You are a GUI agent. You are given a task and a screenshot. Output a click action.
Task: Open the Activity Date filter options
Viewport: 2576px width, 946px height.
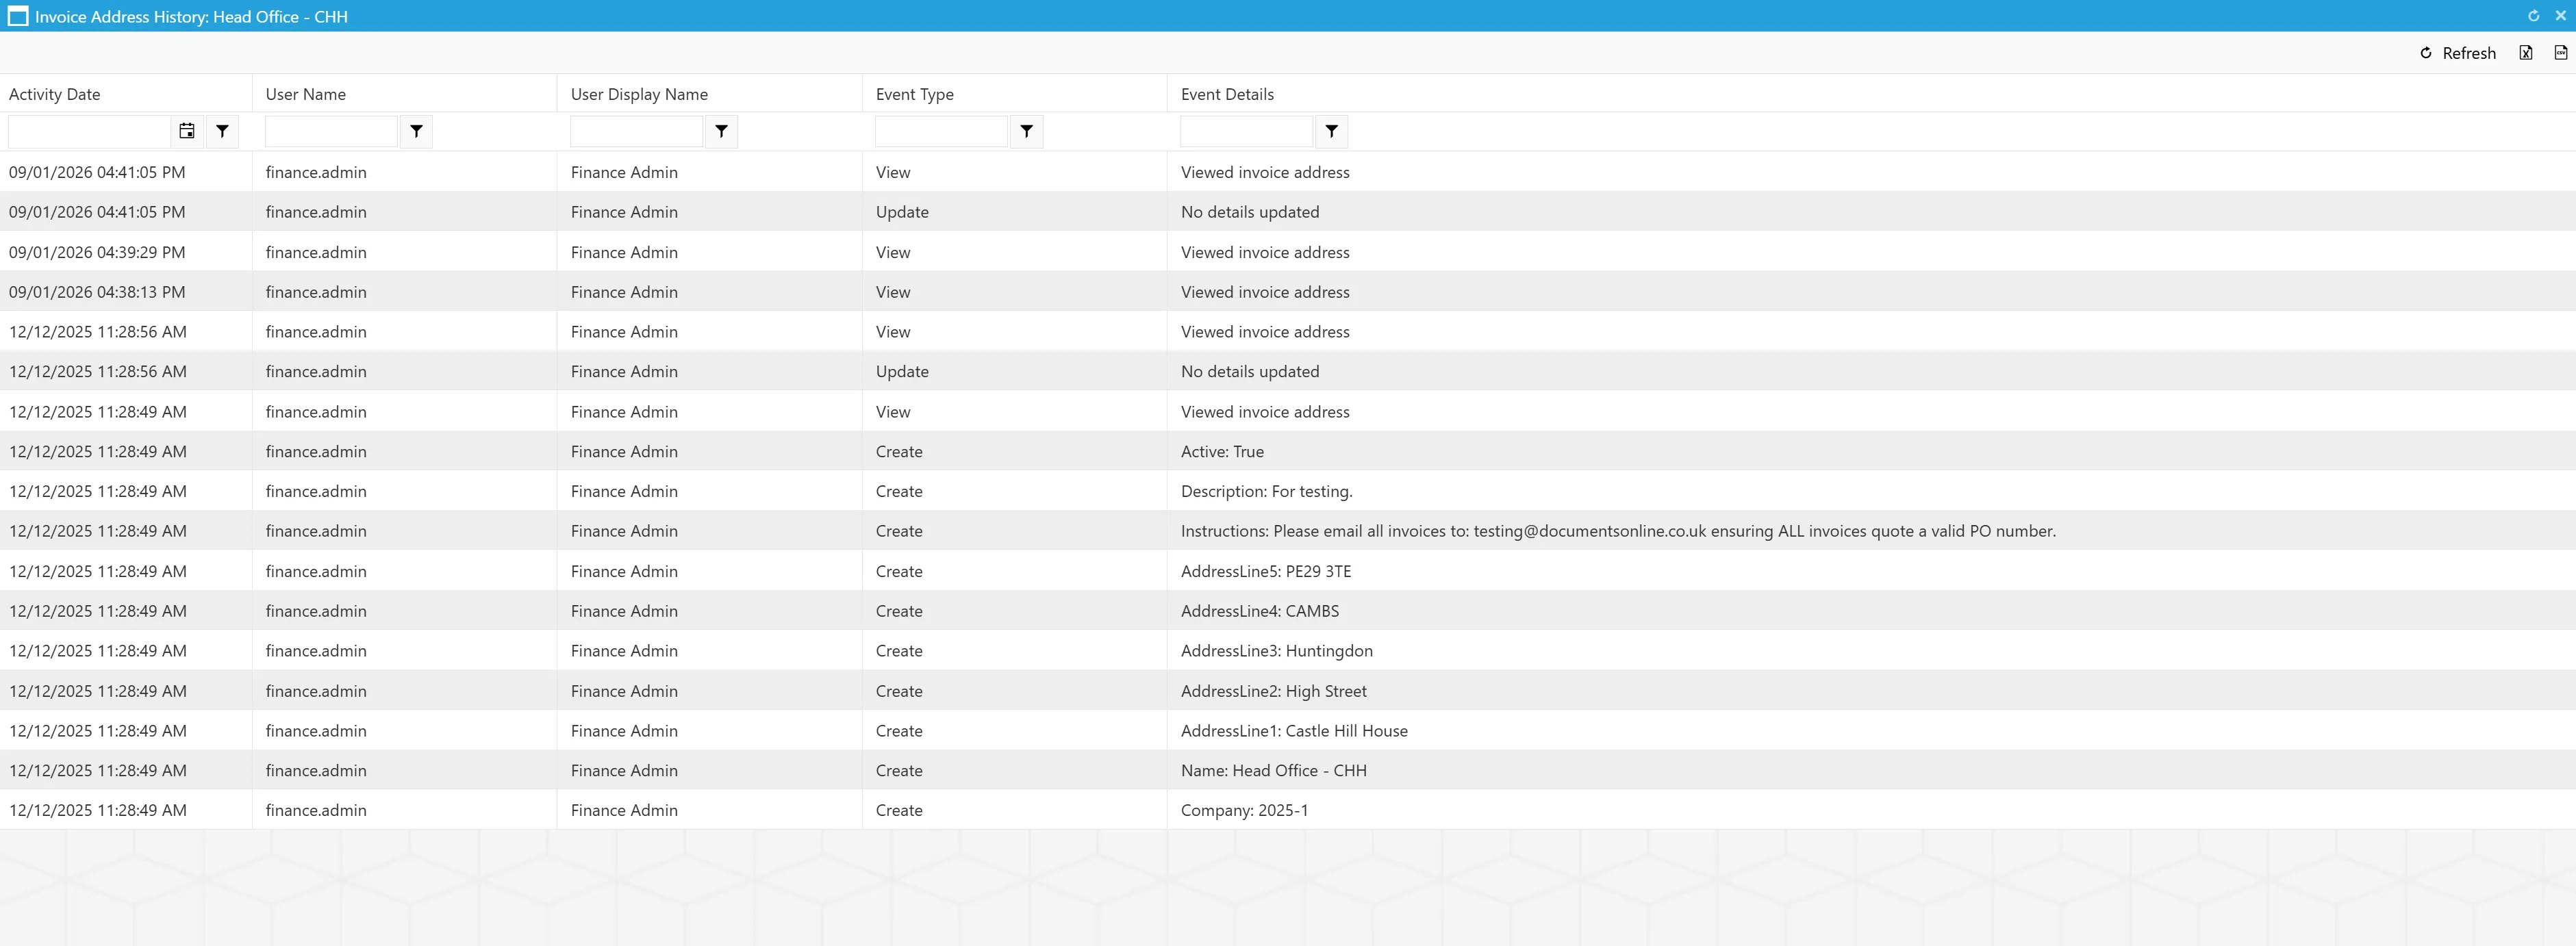(223, 131)
